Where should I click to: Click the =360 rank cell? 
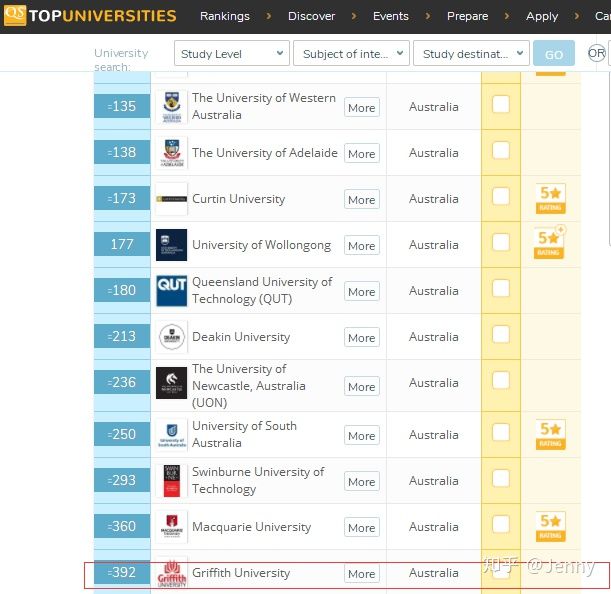[122, 526]
